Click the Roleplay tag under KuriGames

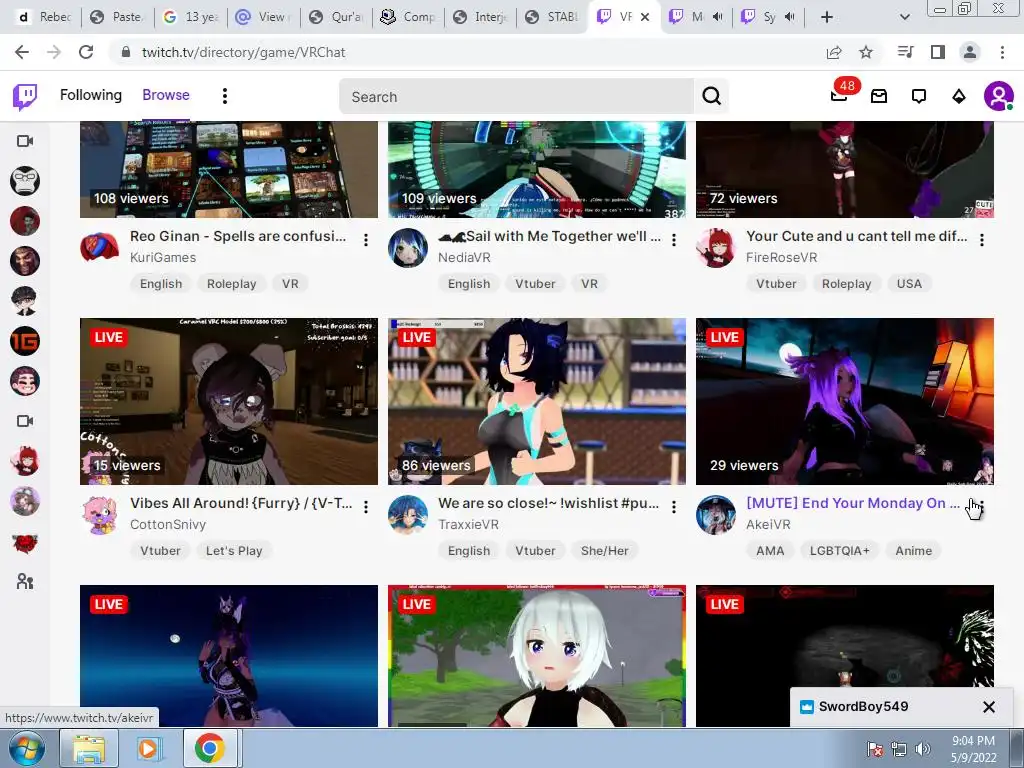231,283
